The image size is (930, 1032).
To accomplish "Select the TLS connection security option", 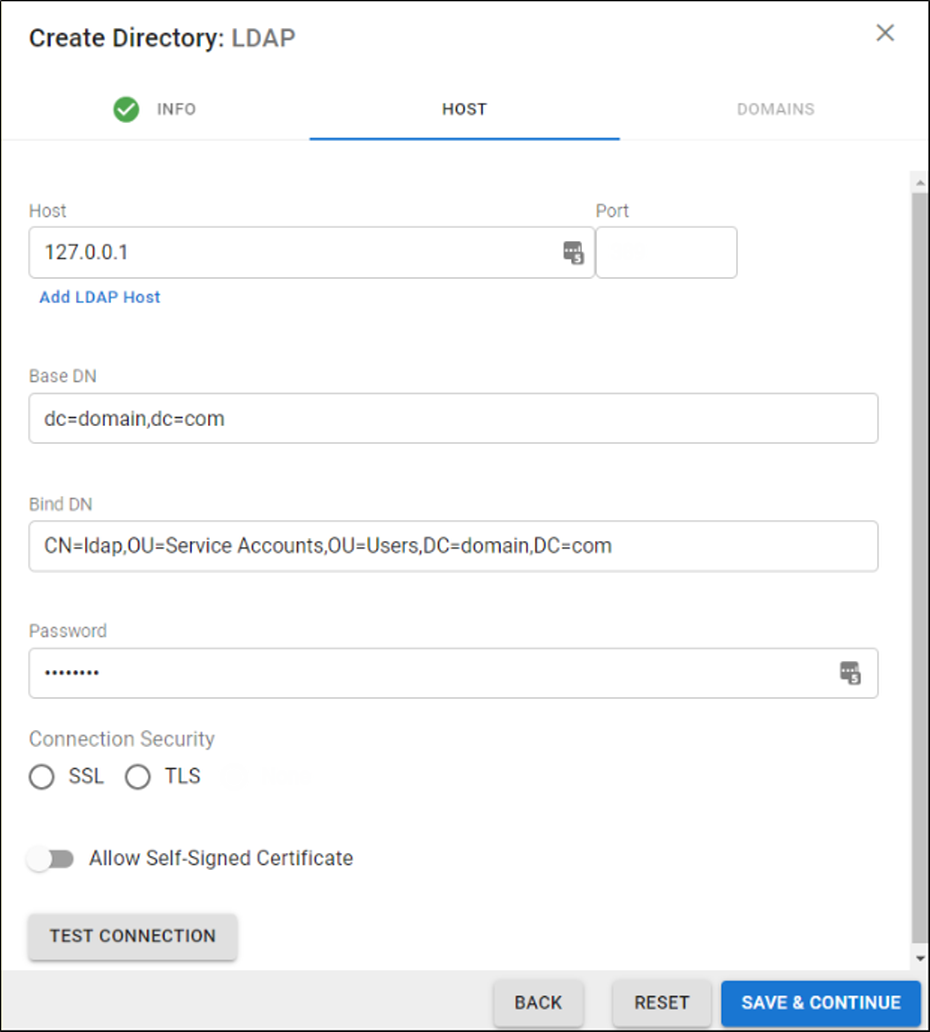I will (x=138, y=777).
